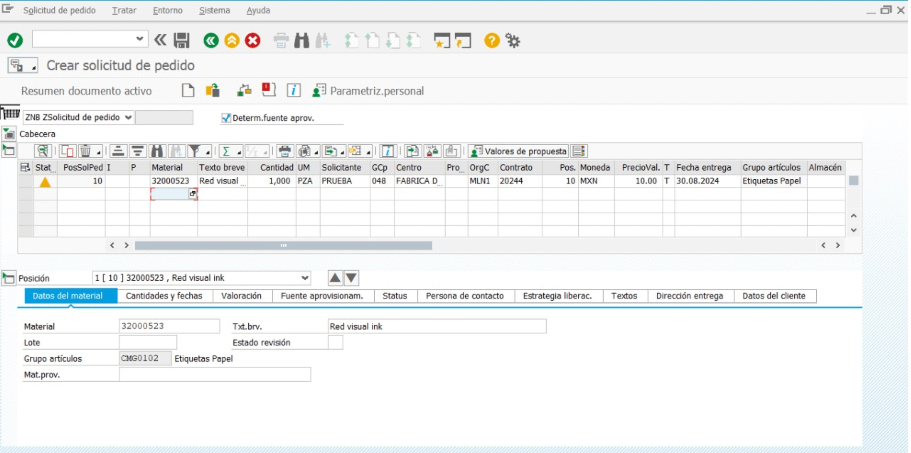The image size is (911, 453).
Task: Open the ZNB ZSolicitud de pedido dropdown
Action: click(x=127, y=118)
